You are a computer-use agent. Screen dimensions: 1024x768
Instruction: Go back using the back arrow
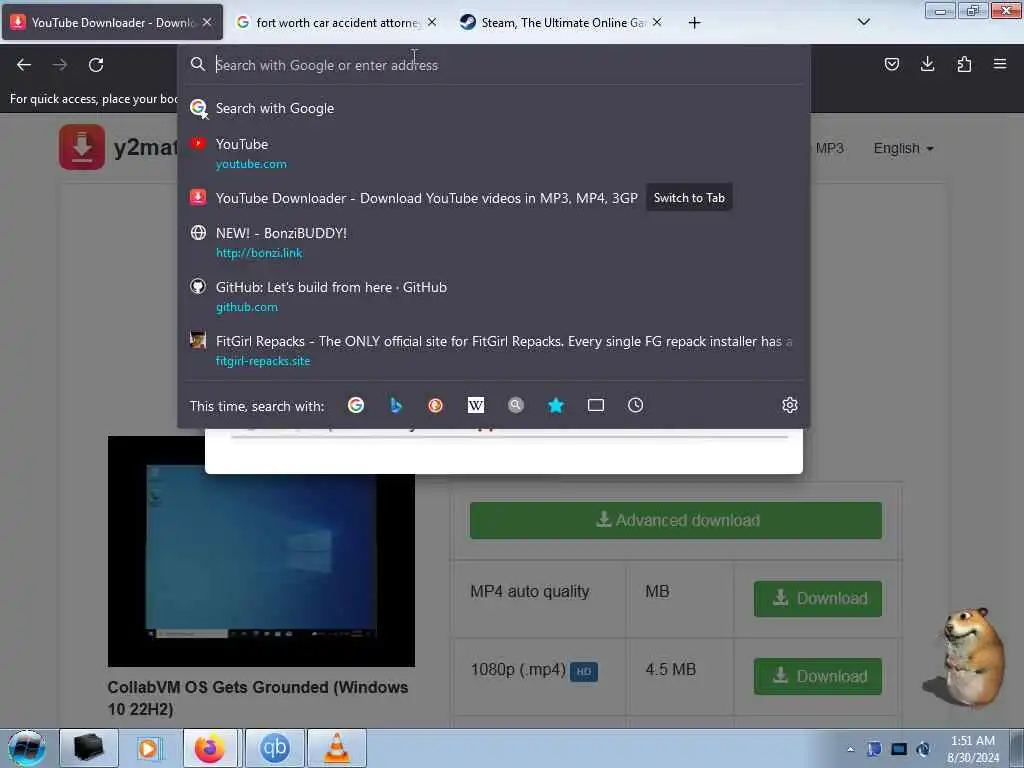coord(24,65)
